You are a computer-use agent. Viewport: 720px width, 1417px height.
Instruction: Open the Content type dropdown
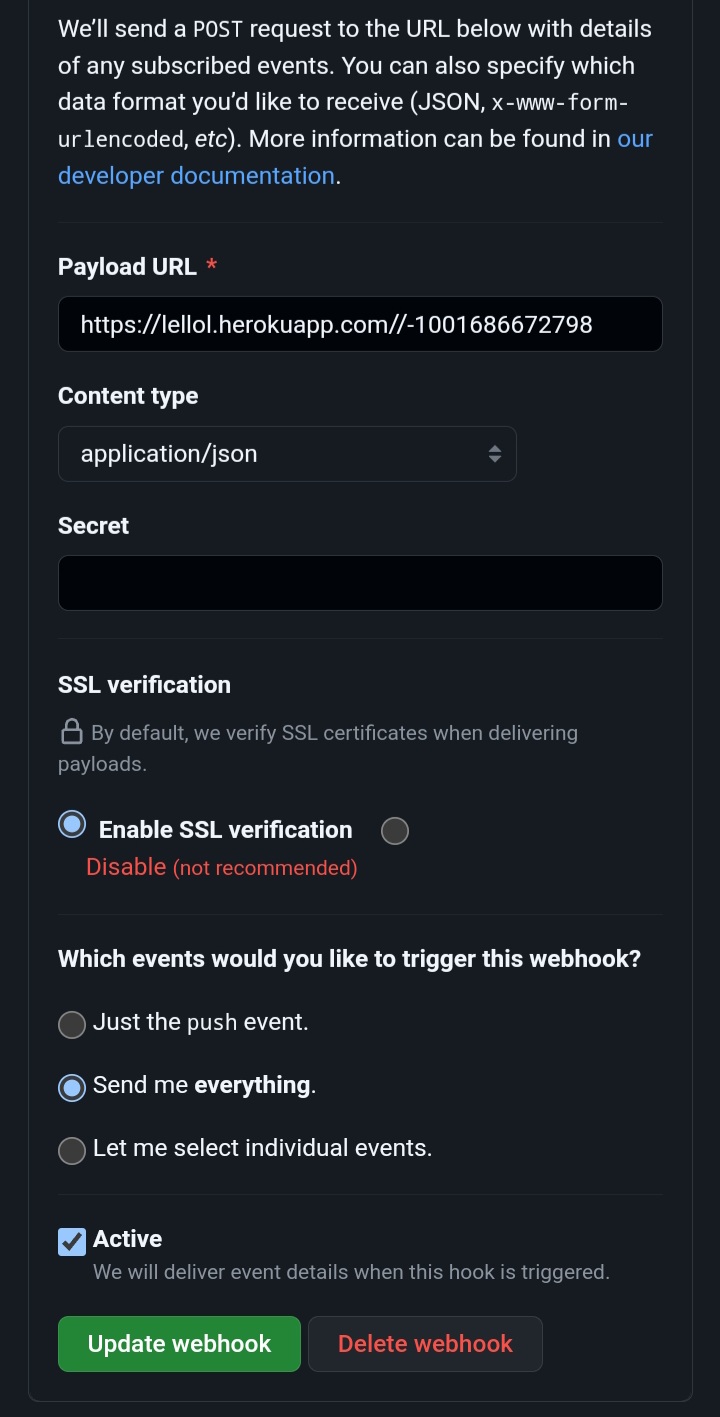click(287, 454)
